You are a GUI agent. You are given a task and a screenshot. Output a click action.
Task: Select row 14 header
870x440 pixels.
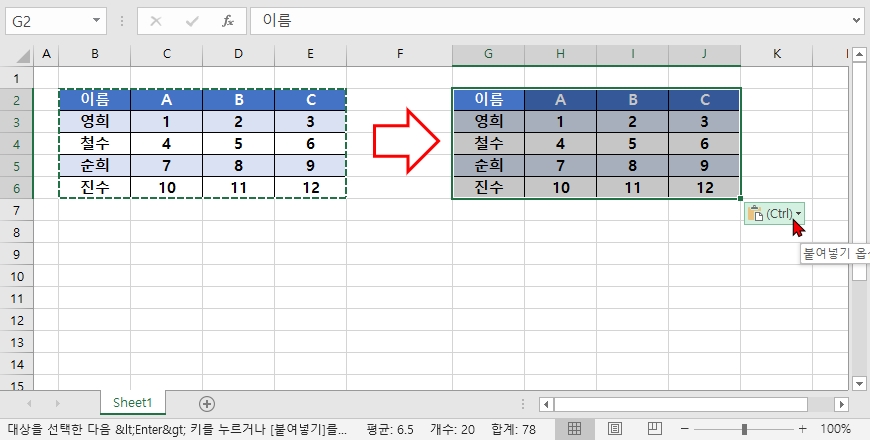(17, 365)
